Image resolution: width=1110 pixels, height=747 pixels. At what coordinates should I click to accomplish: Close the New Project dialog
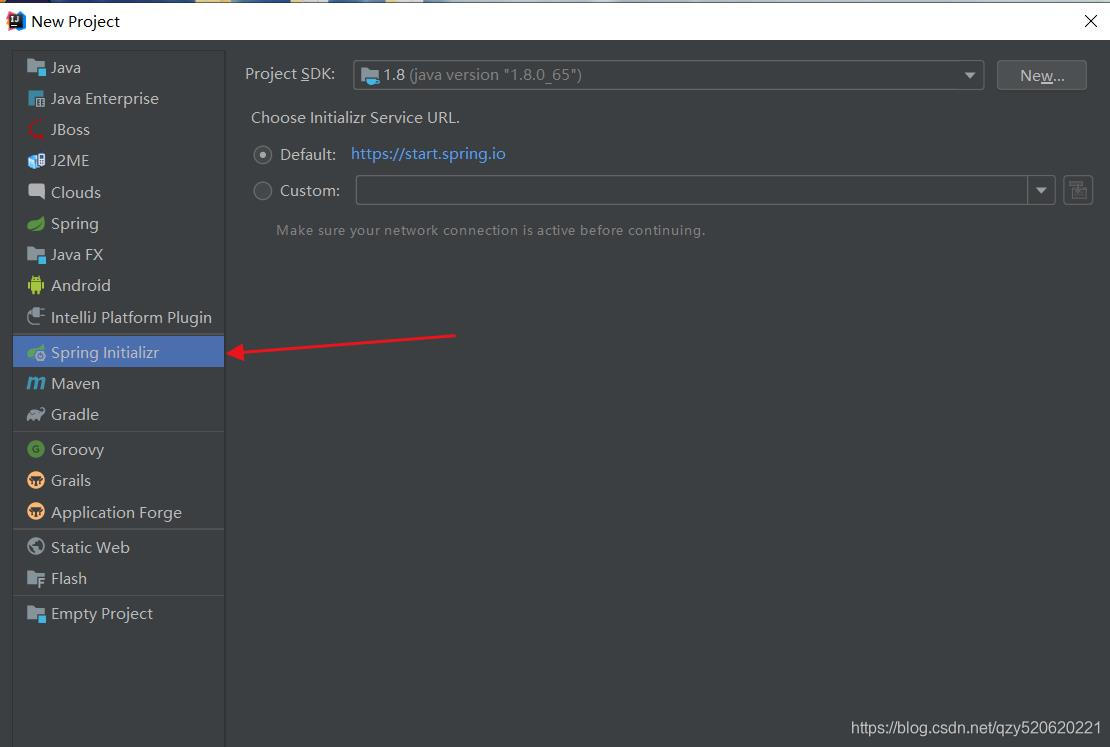coord(1091,21)
